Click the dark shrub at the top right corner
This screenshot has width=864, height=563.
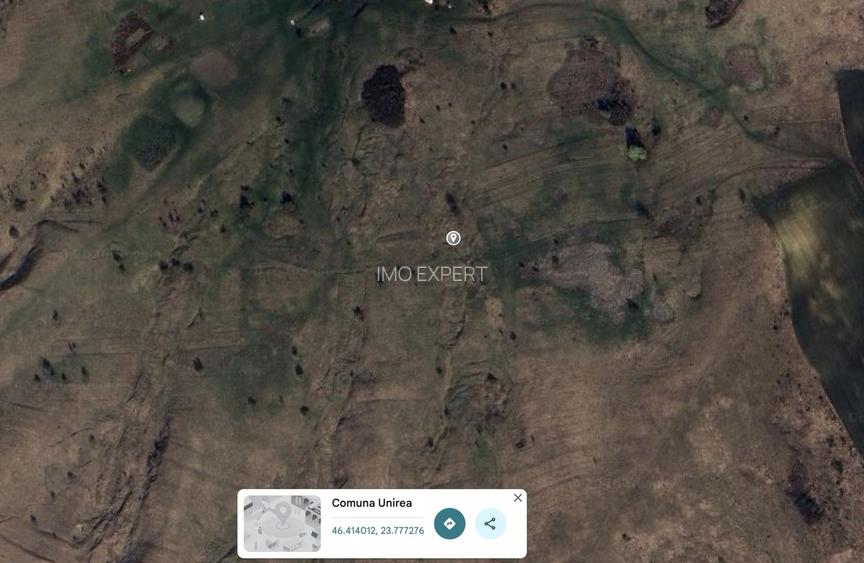[723, 11]
